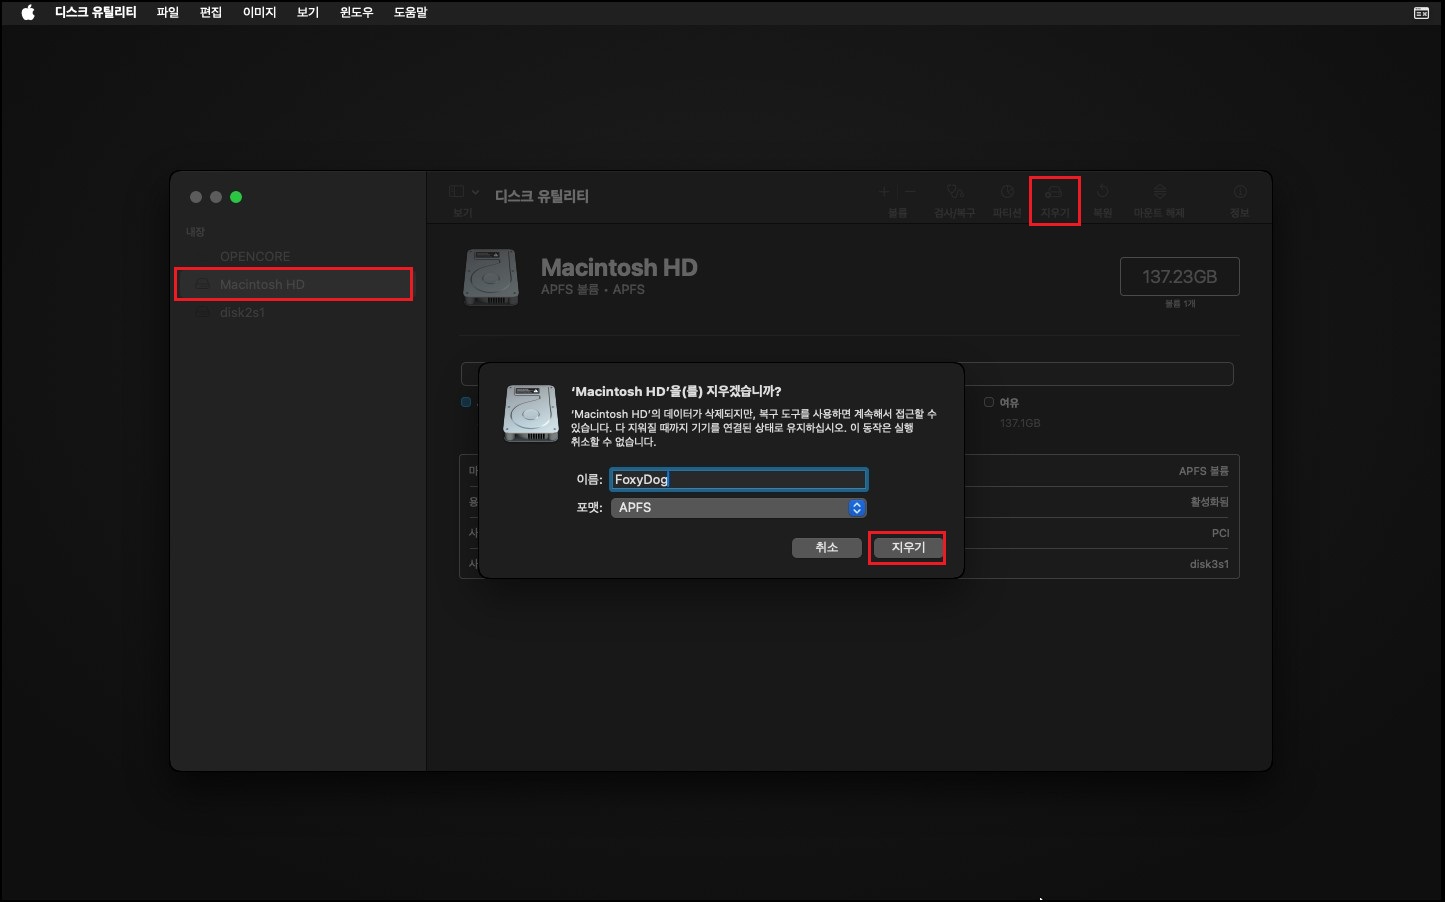Click the 여유 free space legend label
This screenshot has height=902, width=1445.
tap(1008, 402)
